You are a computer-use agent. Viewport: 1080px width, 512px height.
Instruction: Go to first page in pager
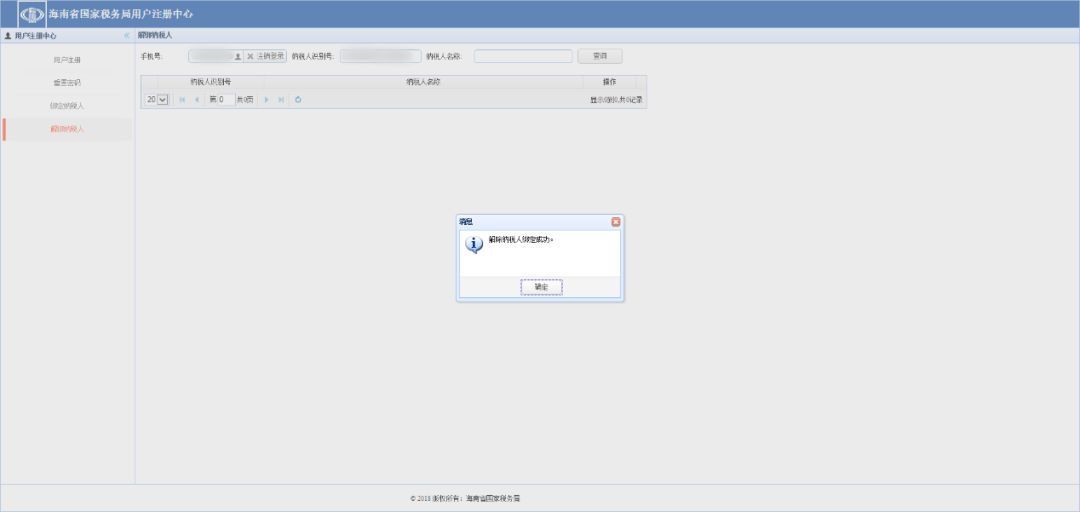(183, 100)
